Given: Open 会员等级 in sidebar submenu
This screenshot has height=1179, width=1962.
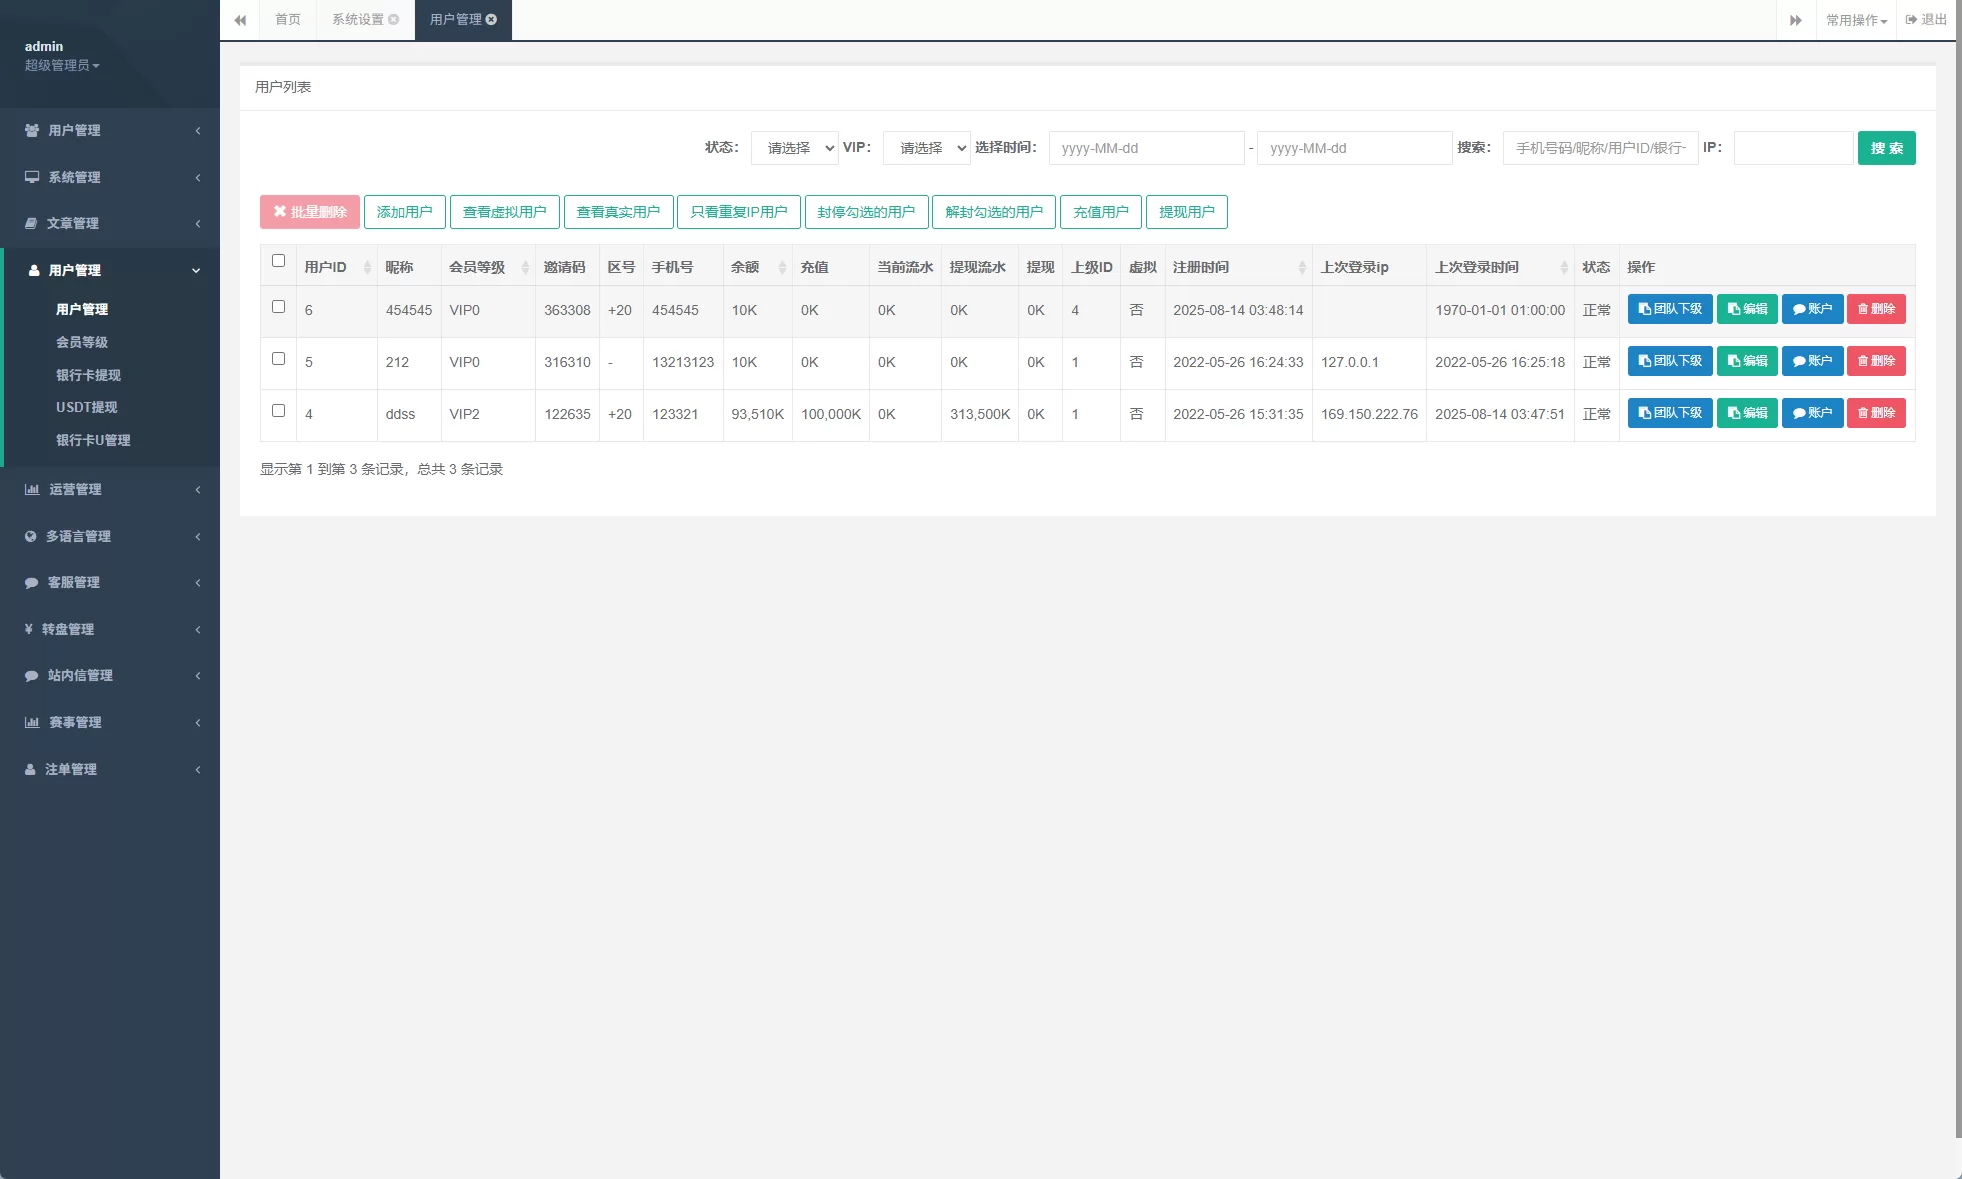Looking at the screenshot, I should pyautogui.click(x=82, y=342).
